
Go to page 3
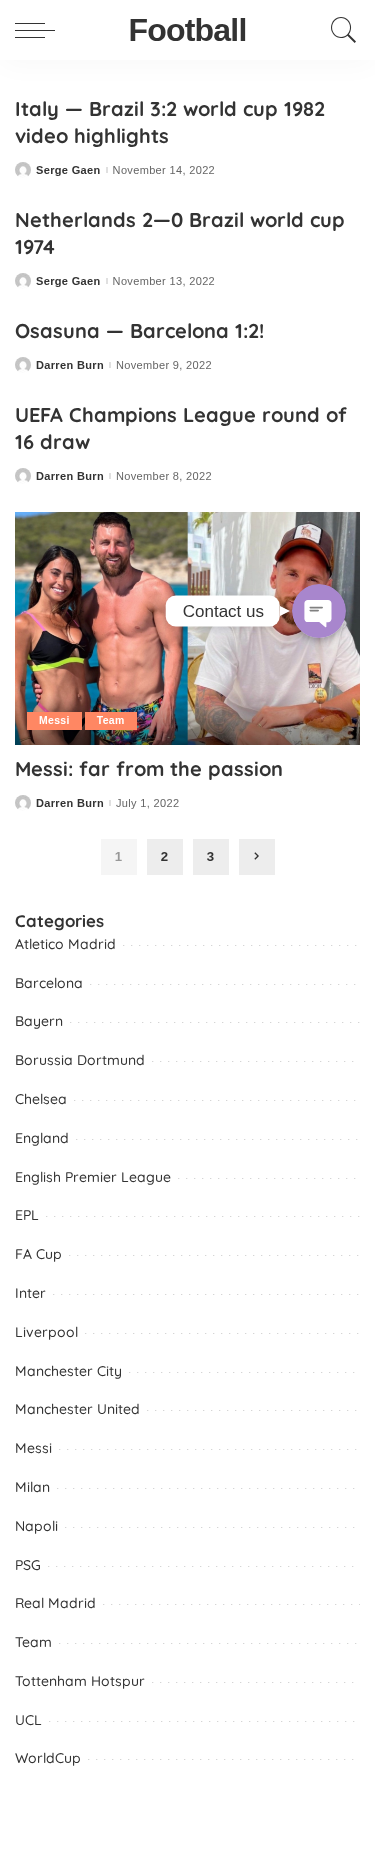tap(211, 857)
